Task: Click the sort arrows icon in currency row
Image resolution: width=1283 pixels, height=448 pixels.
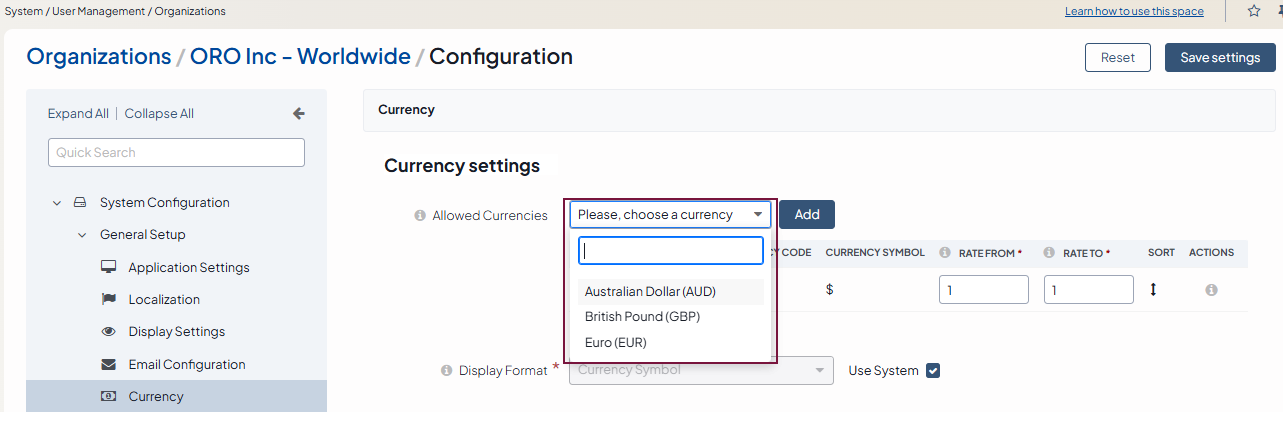Action: pyautogui.click(x=1152, y=290)
